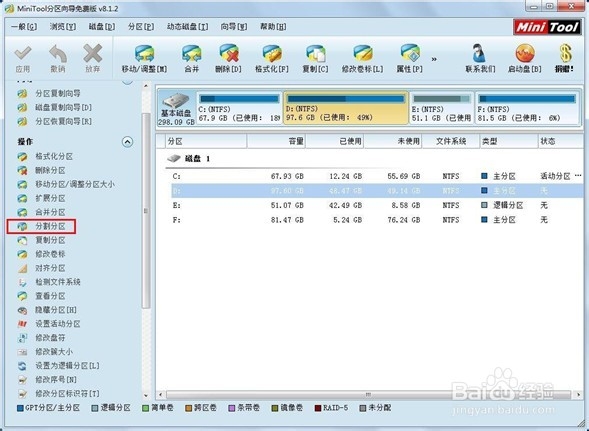Select the F: partition row
This screenshot has height=431, width=589.
pyautogui.click(x=377, y=220)
